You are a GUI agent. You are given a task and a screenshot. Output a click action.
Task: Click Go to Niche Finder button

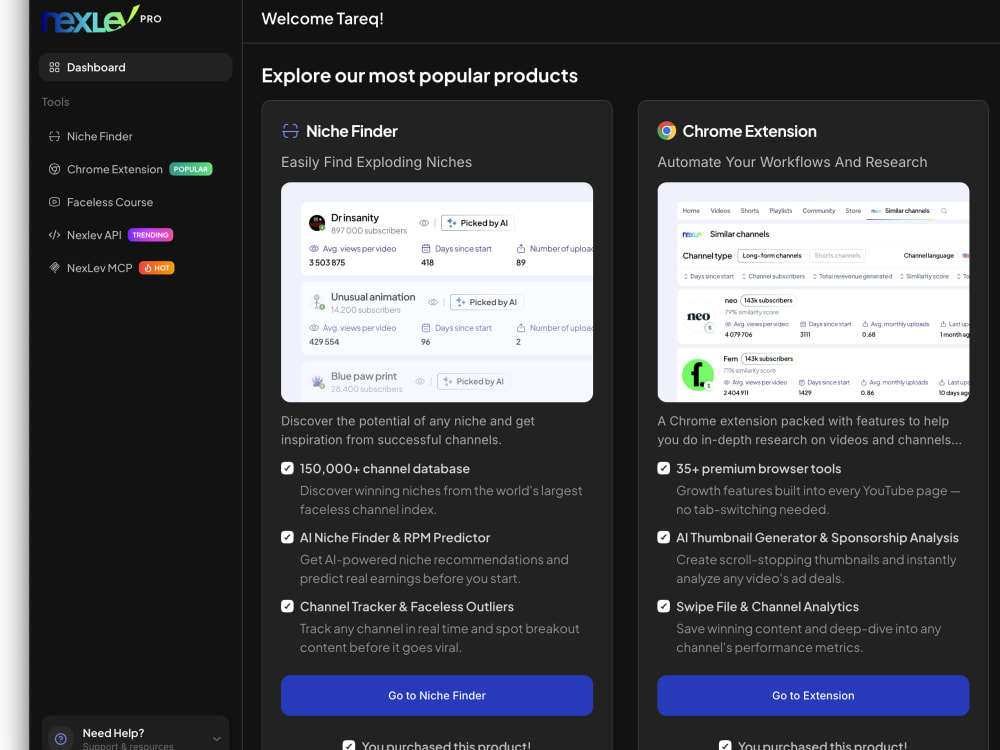point(437,695)
